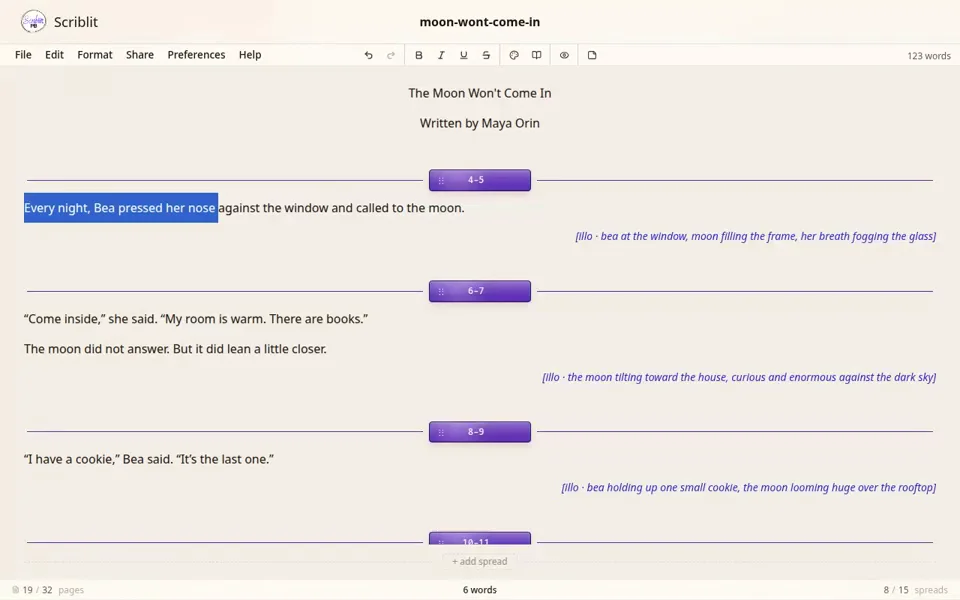Open the File menu
960x600 pixels.
(x=23, y=54)
